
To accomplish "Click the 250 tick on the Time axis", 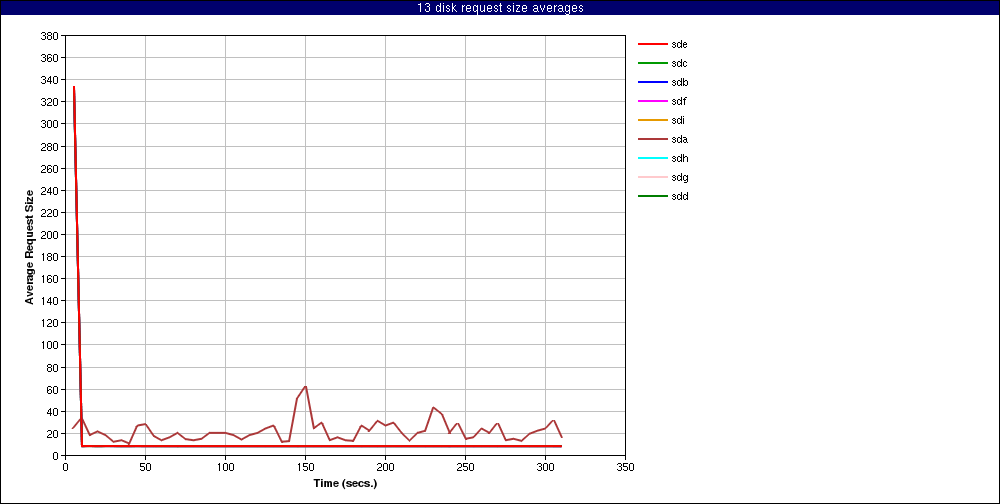I will tap(466, 467).
